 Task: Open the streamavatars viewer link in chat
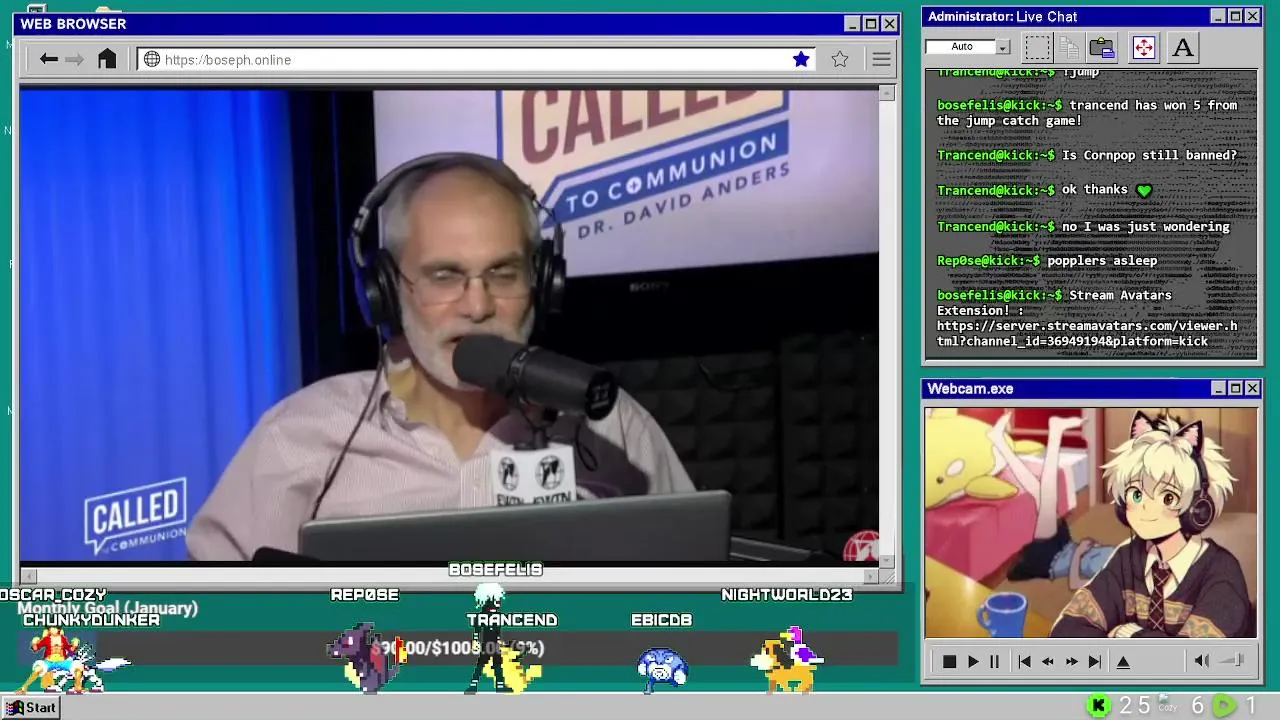pyautogui.click(x=1087, y=333)
